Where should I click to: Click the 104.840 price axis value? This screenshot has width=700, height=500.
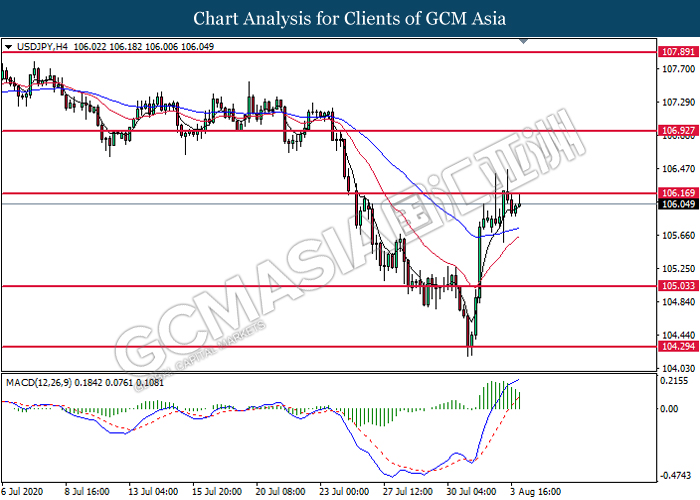(679, 302)
